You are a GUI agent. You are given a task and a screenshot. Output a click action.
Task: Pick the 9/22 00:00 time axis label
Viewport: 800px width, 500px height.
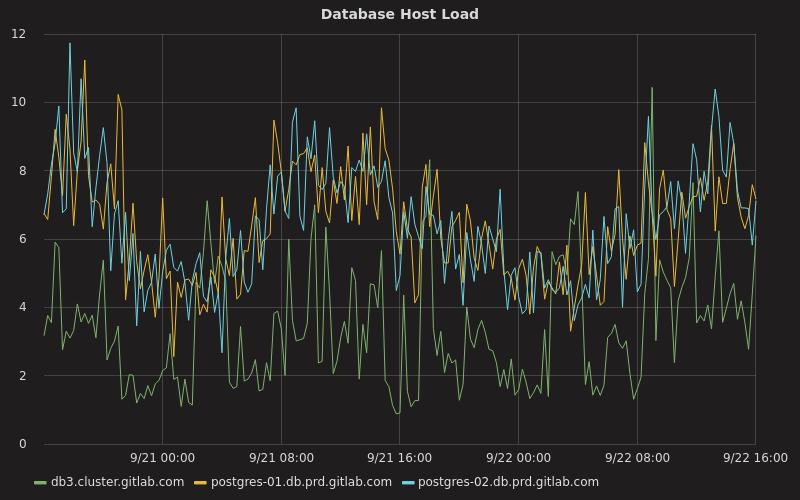pos(518,457)
